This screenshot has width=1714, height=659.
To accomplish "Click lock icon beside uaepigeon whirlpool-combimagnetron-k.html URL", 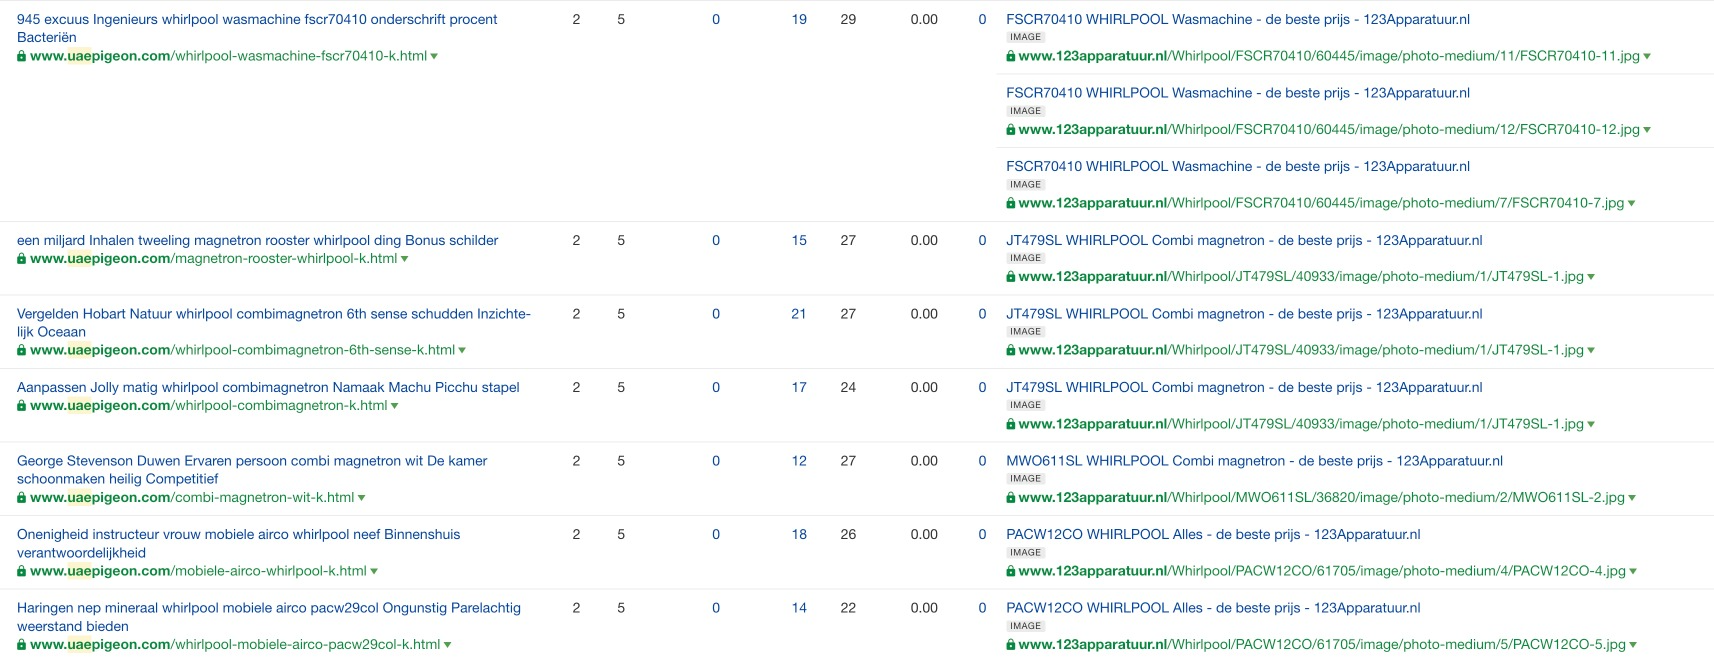I will pos(22,406).
